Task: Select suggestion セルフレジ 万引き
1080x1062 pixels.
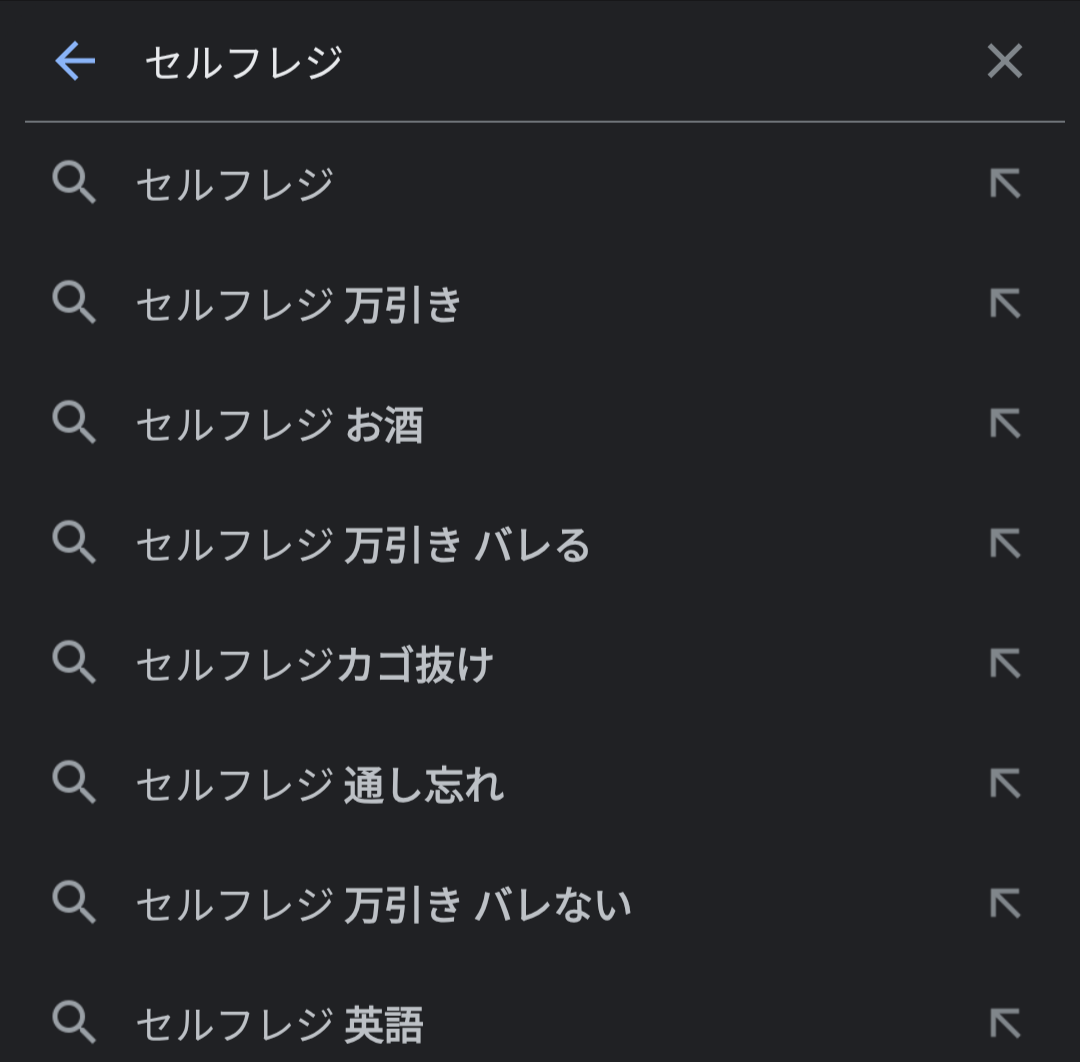Action: [x=298, y=305]
